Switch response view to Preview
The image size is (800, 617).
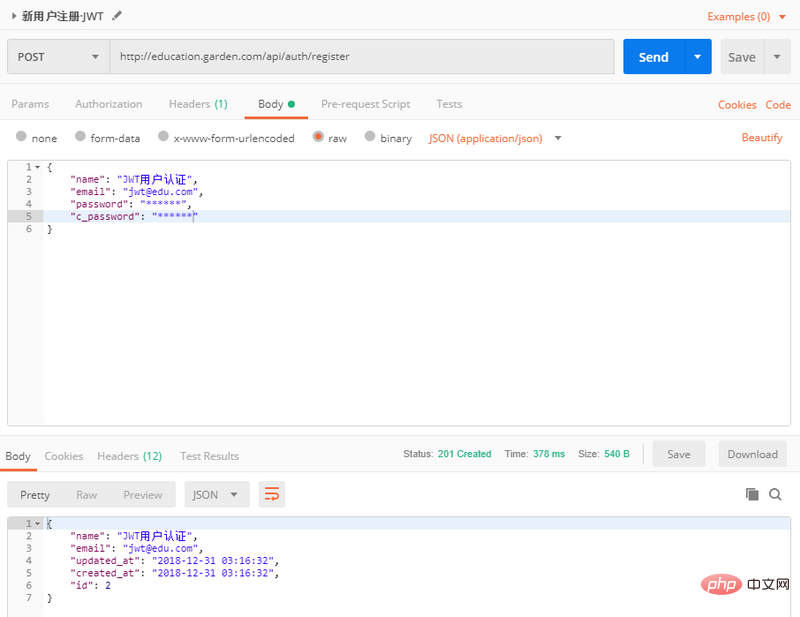click(143, 495)
